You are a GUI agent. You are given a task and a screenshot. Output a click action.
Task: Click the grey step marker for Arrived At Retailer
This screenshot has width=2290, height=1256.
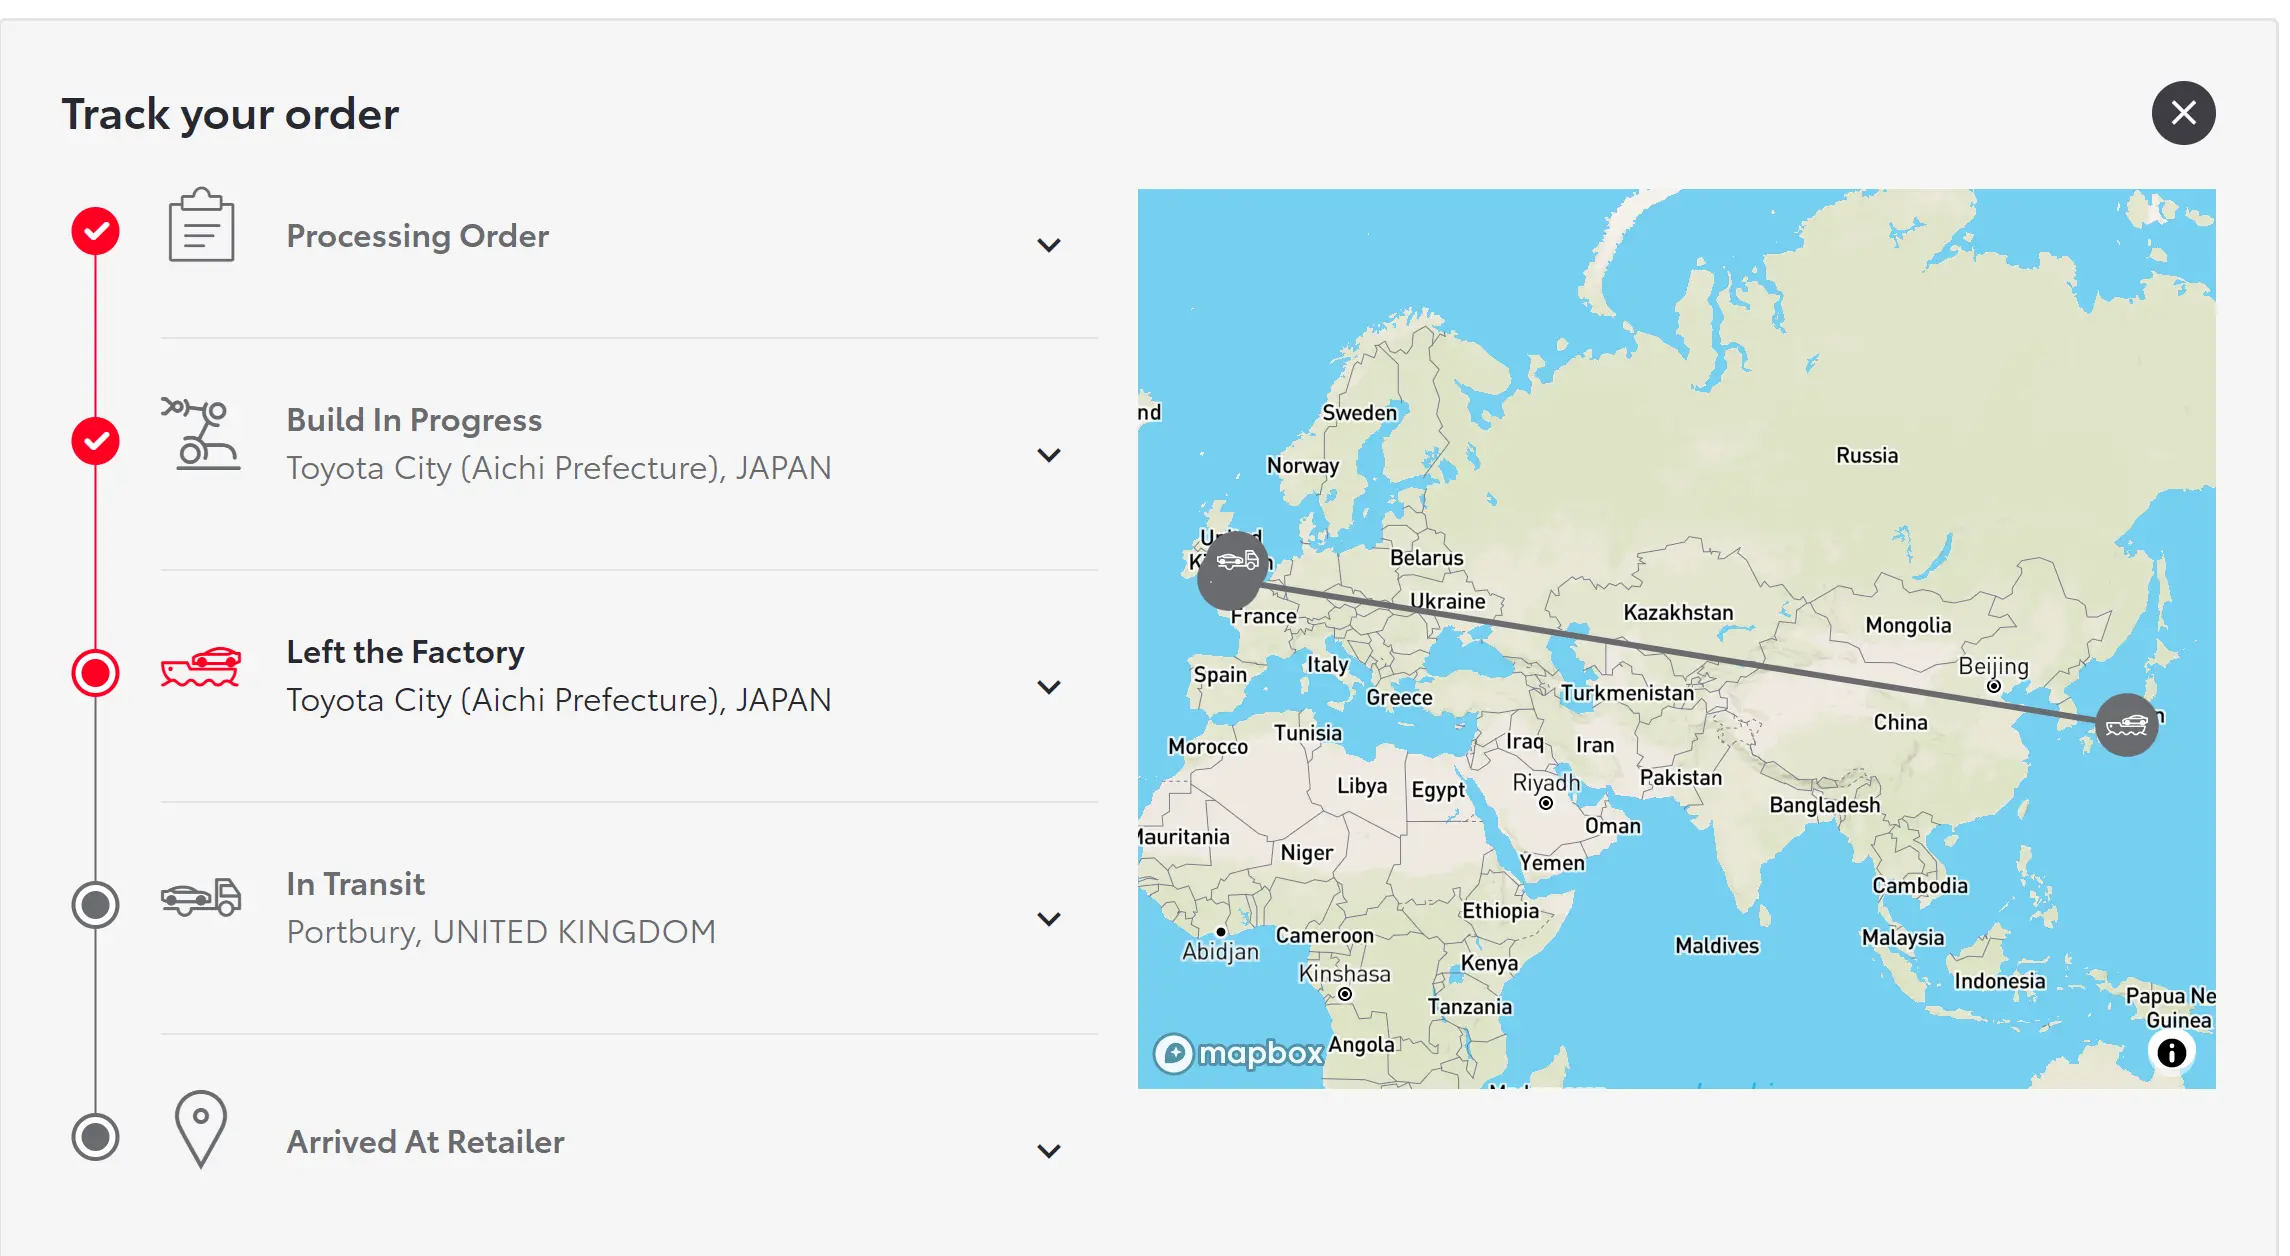(x=95, y=1137)
